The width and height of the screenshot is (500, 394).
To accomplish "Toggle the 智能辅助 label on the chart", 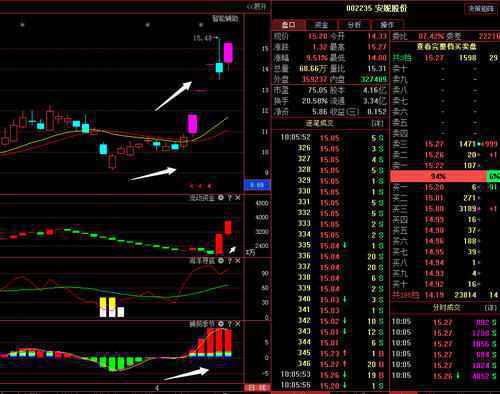I will click(225, 18).
